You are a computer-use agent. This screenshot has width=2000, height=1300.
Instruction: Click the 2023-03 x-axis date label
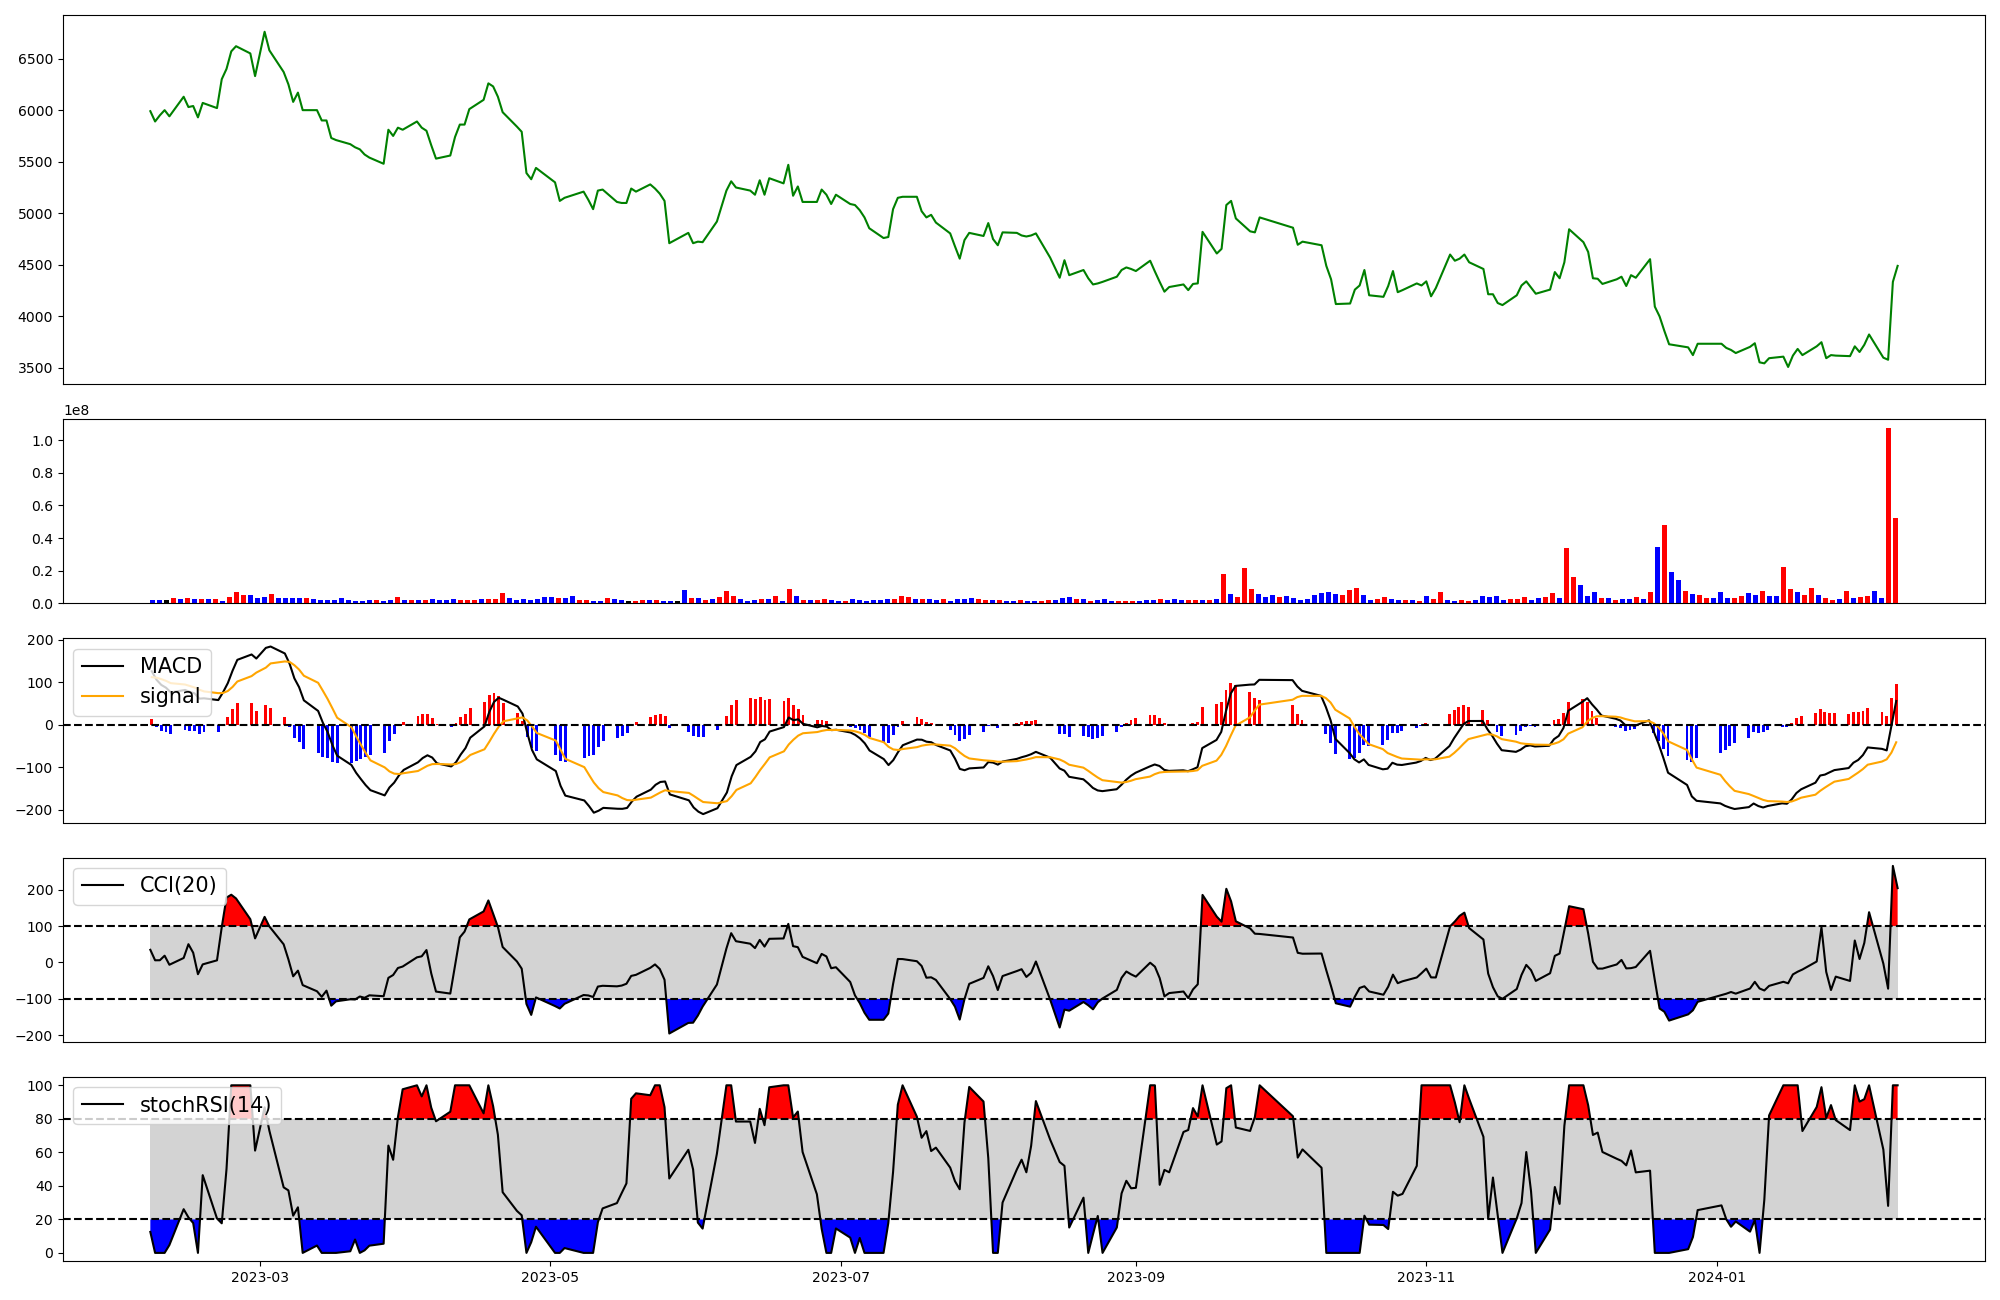(260, 1277)
